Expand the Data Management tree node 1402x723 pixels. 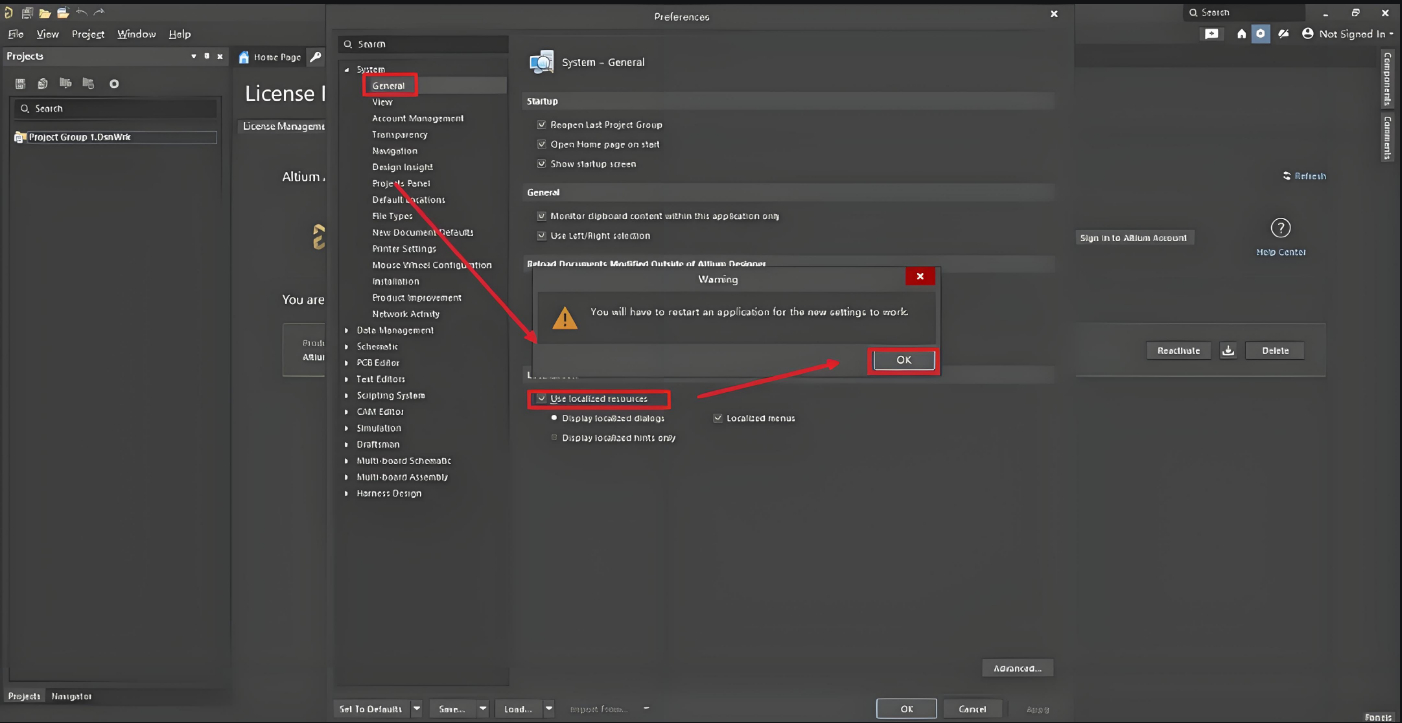(347, 330)
